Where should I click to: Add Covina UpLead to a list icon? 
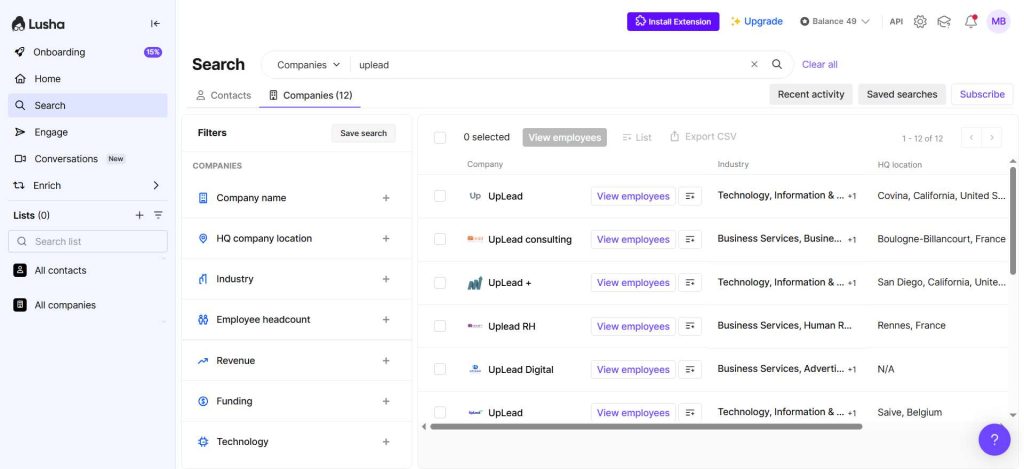[690, 196]
